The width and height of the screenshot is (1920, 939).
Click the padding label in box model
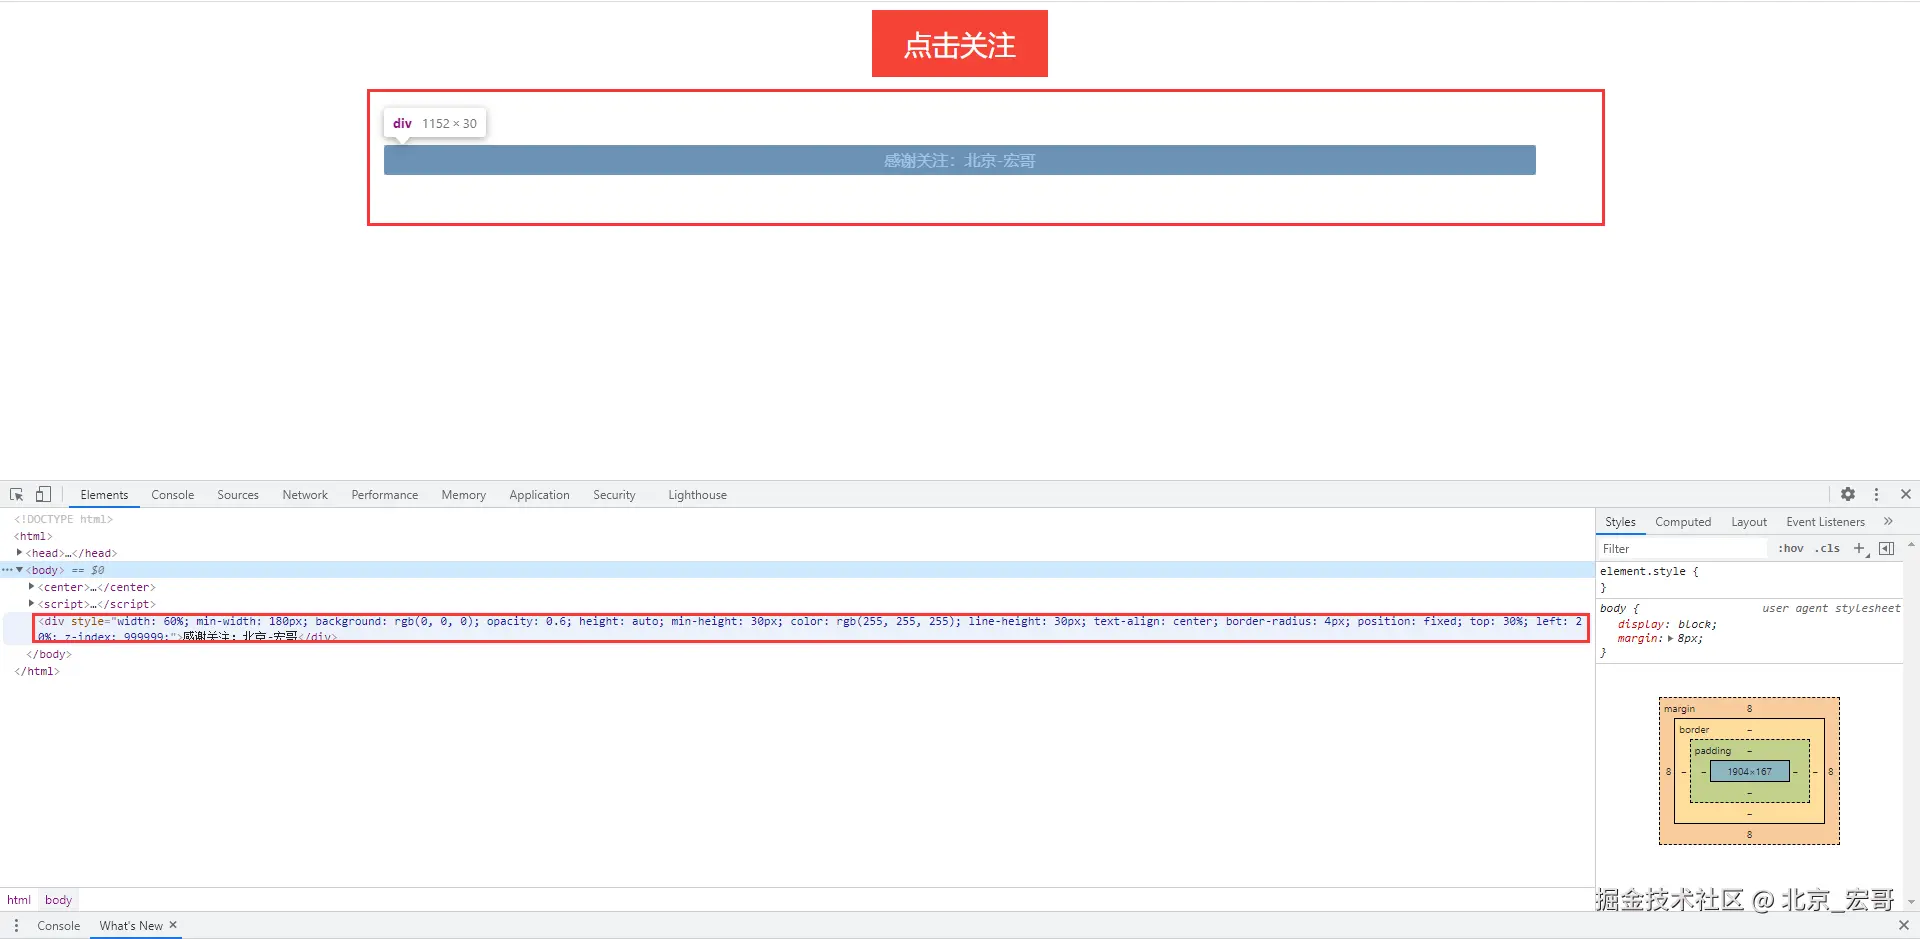1712,751
